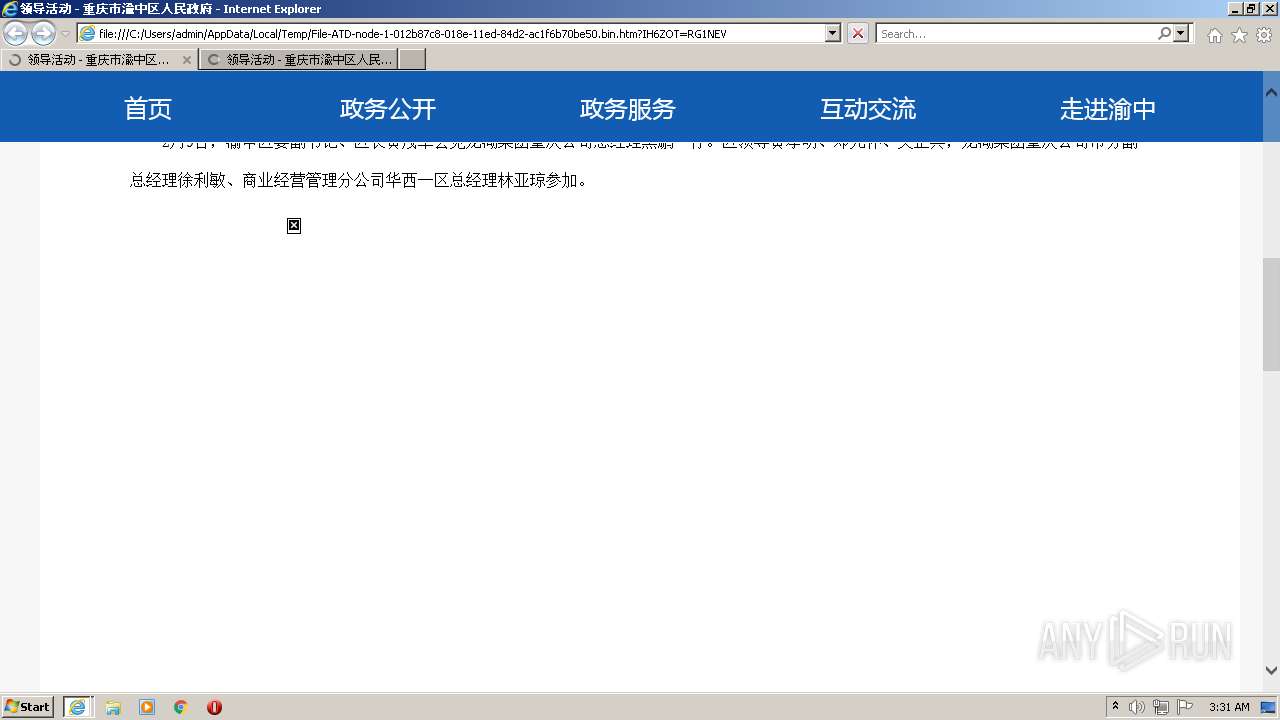Go to 首页 in the site navigation
This screenshot has width=1280, height=720.
coord(148,108)
